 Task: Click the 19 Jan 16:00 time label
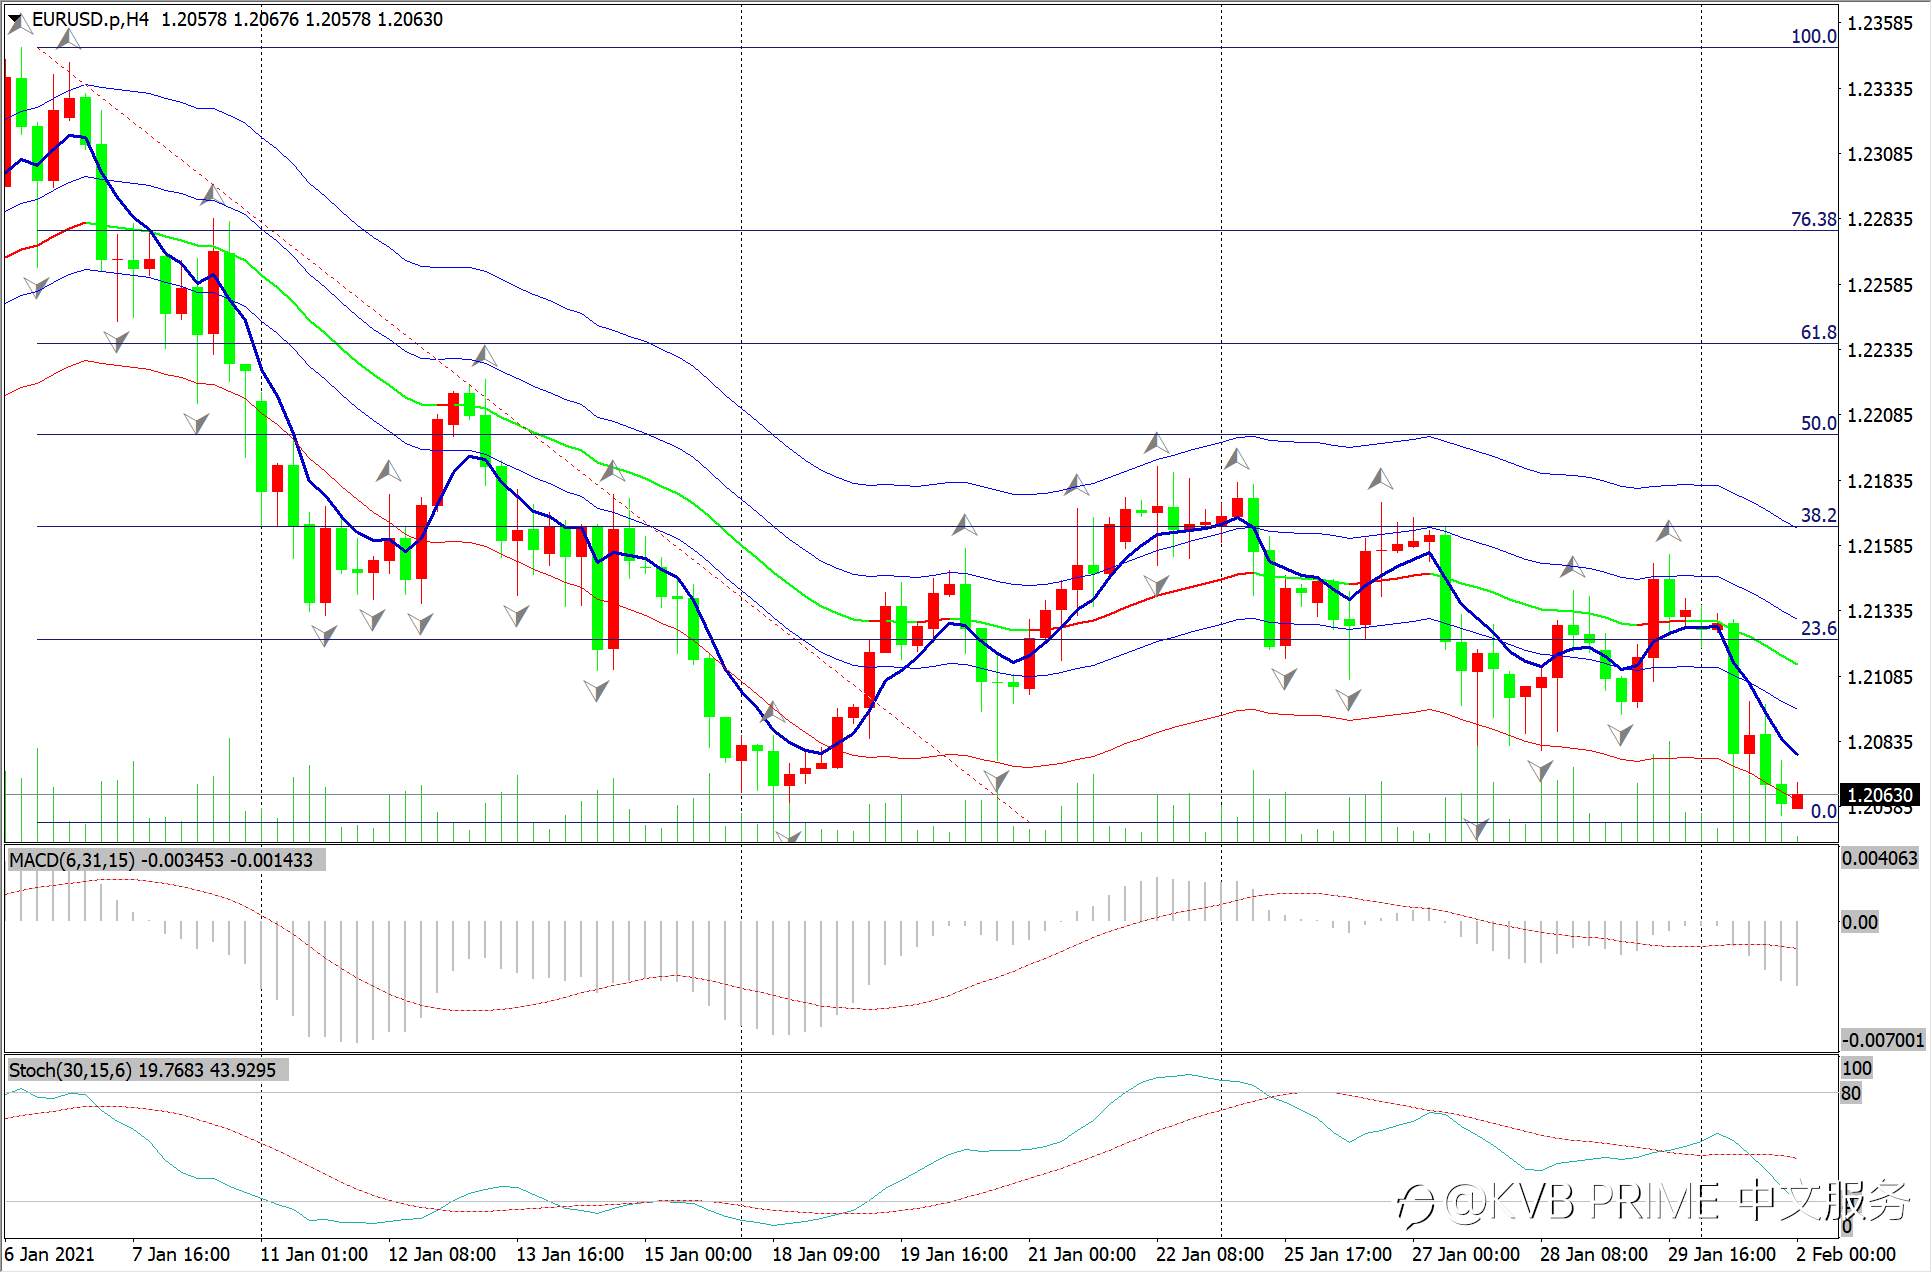tap(954, 1254)
